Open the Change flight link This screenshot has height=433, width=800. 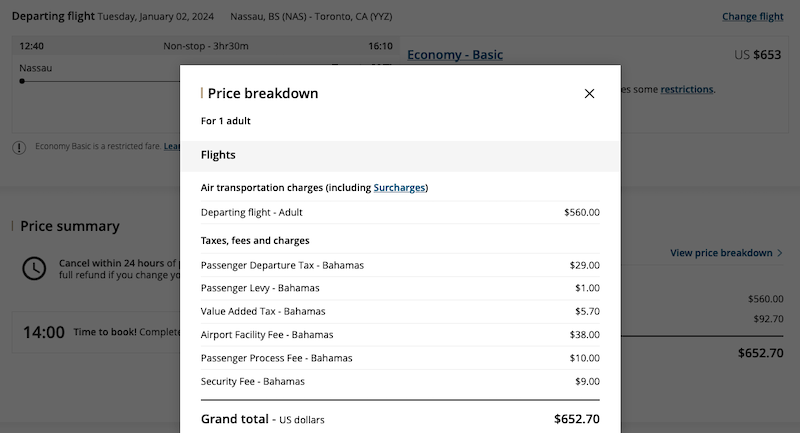coord(752,17)
